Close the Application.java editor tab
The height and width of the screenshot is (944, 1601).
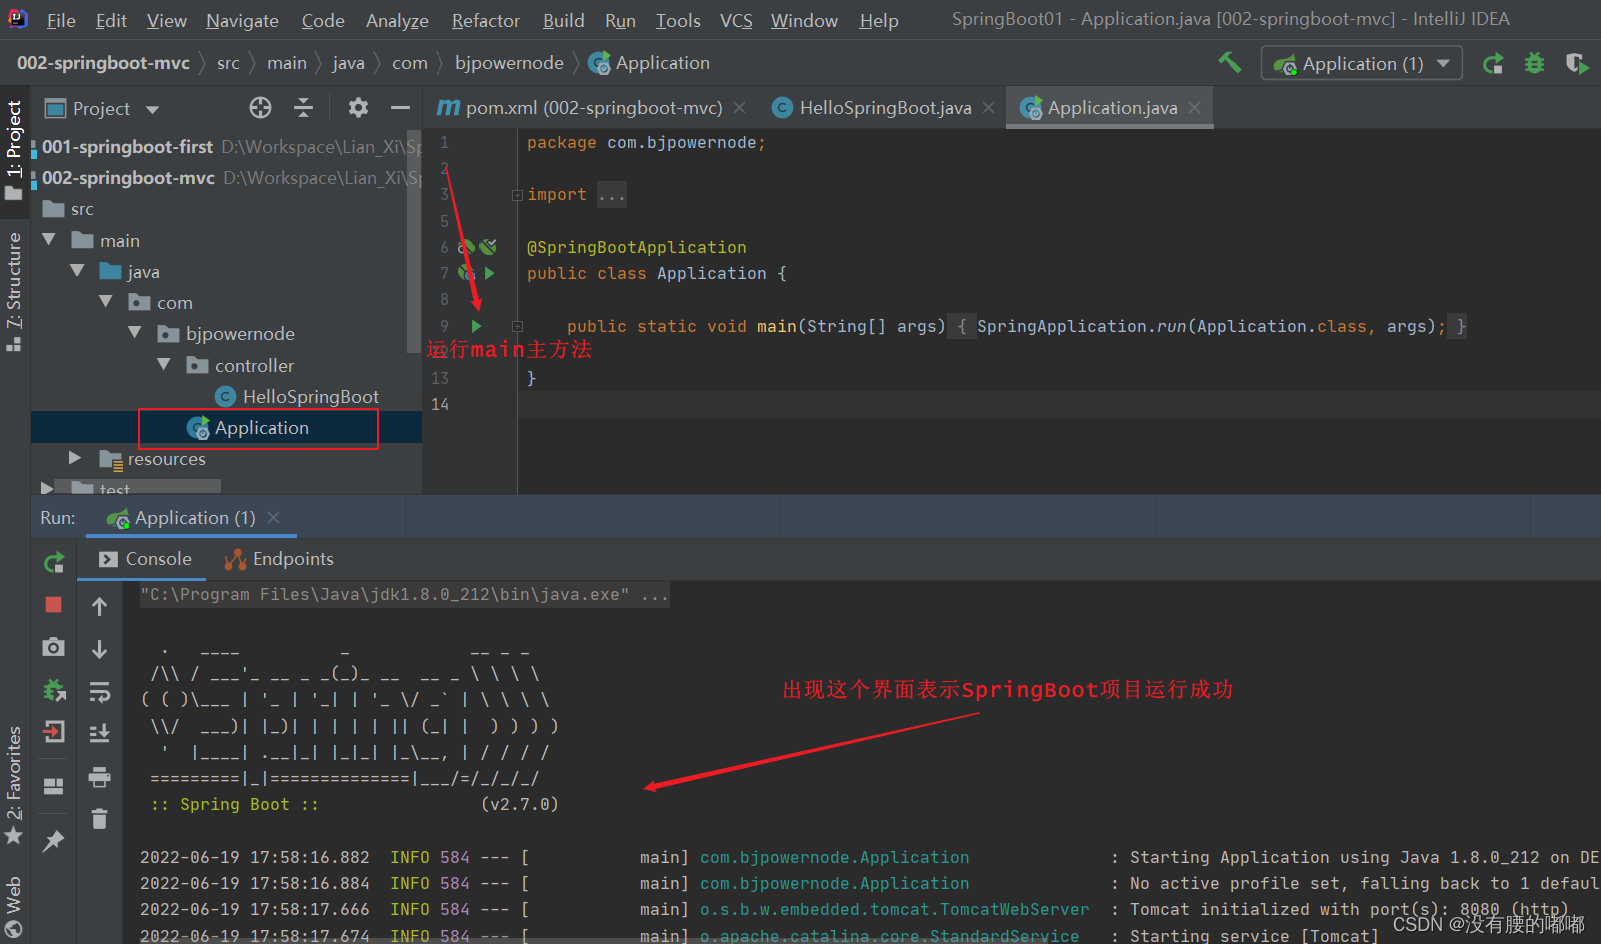1195,107
